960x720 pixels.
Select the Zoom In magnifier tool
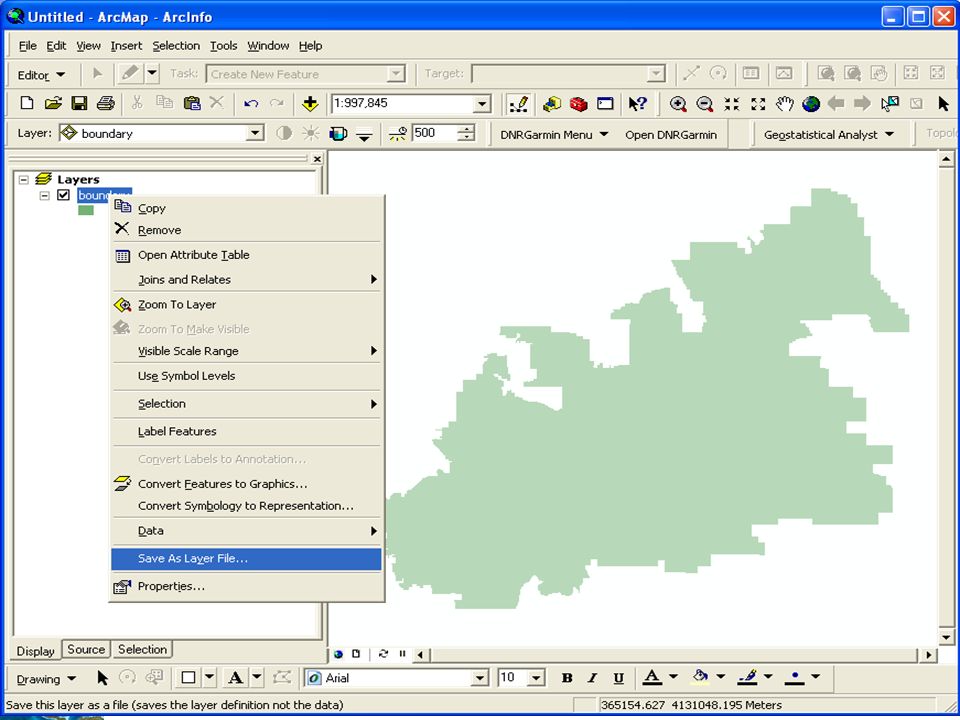(678, 103)
